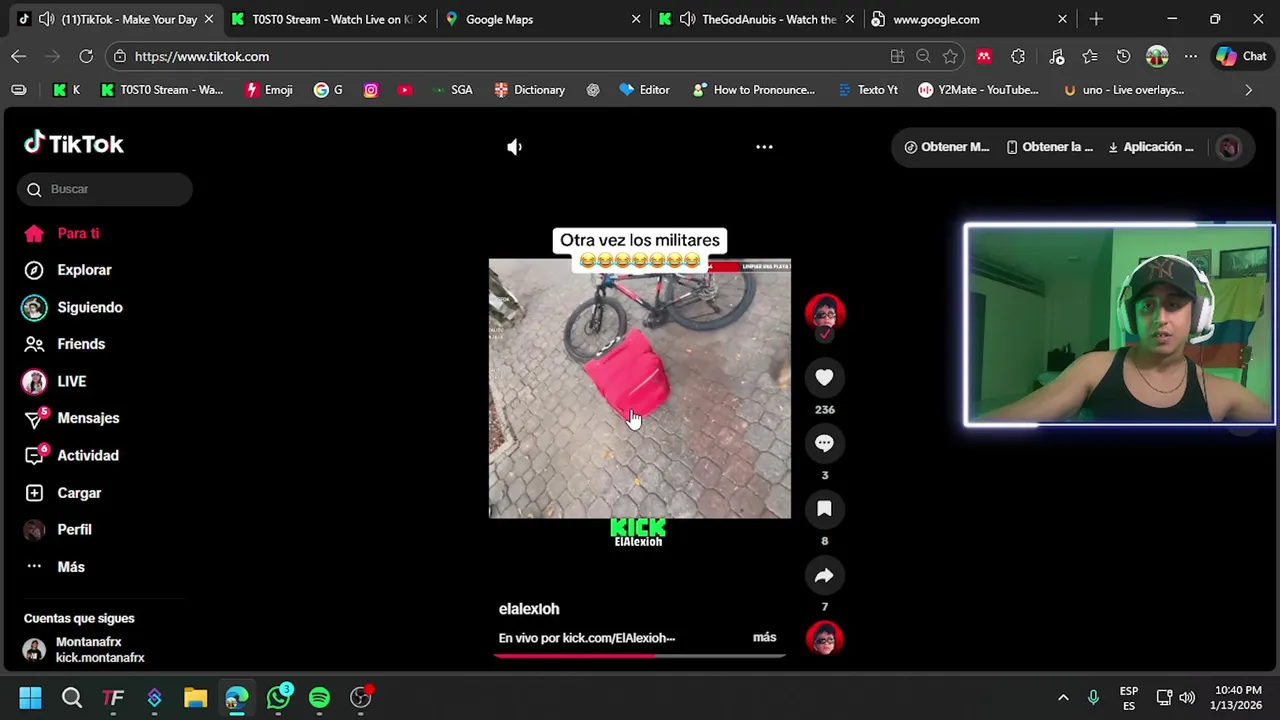The height and width of the screenshot is (720, 1280).
Task: Click the TikTok logo
Action: (x=73, y=144)
